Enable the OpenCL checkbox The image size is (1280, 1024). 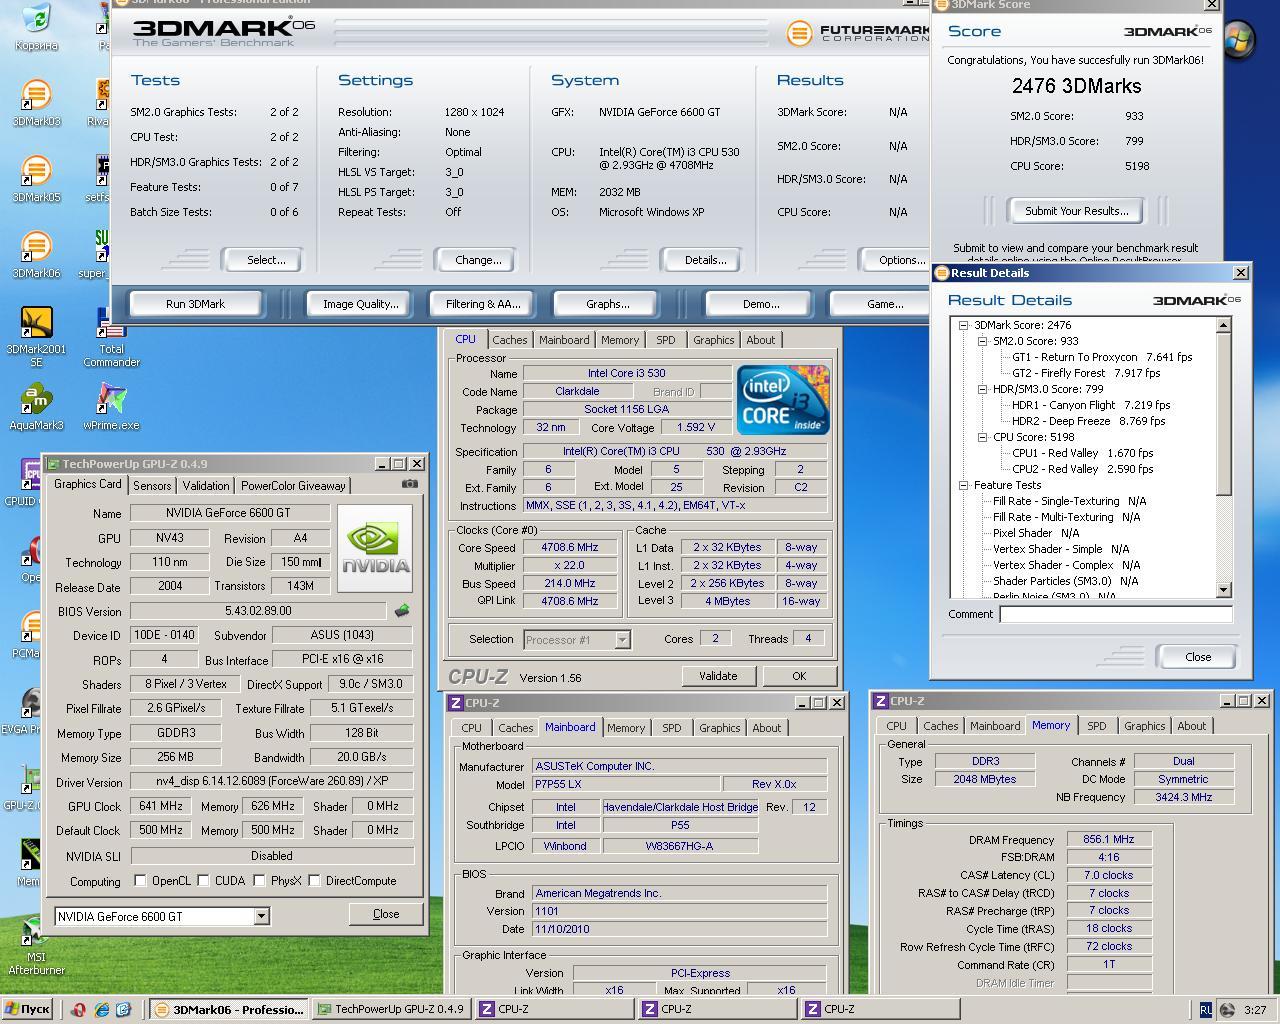141,881
